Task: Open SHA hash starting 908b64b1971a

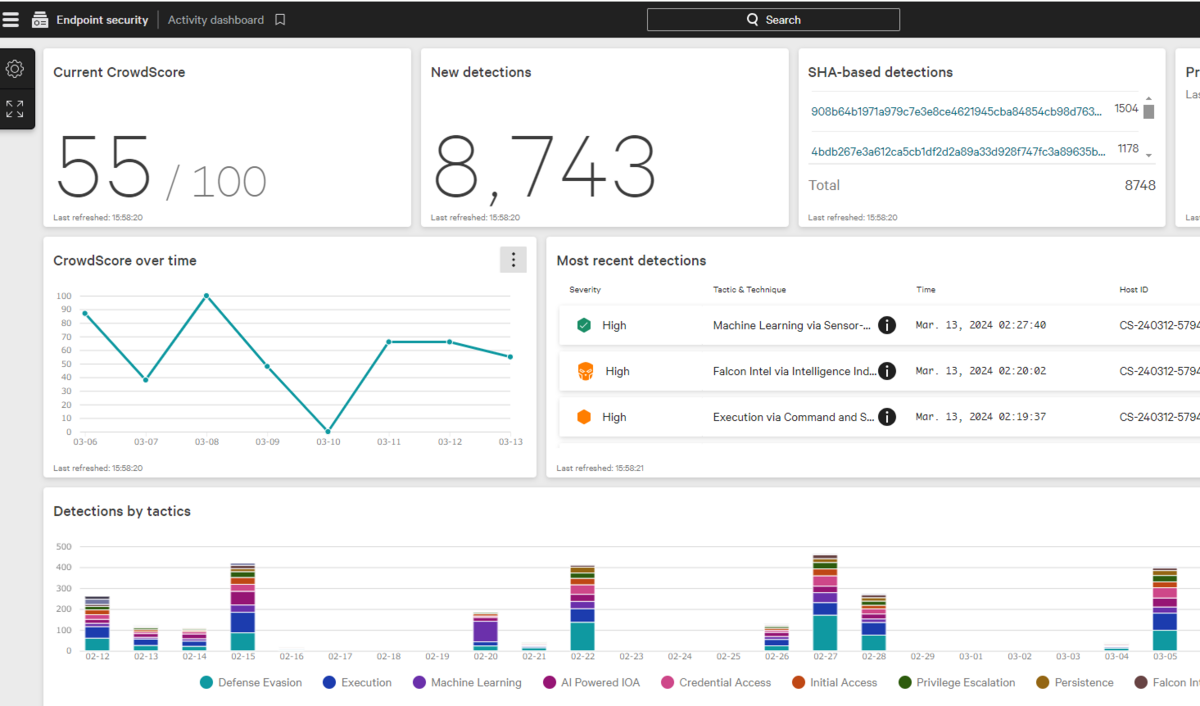Action: coord(958,112)
